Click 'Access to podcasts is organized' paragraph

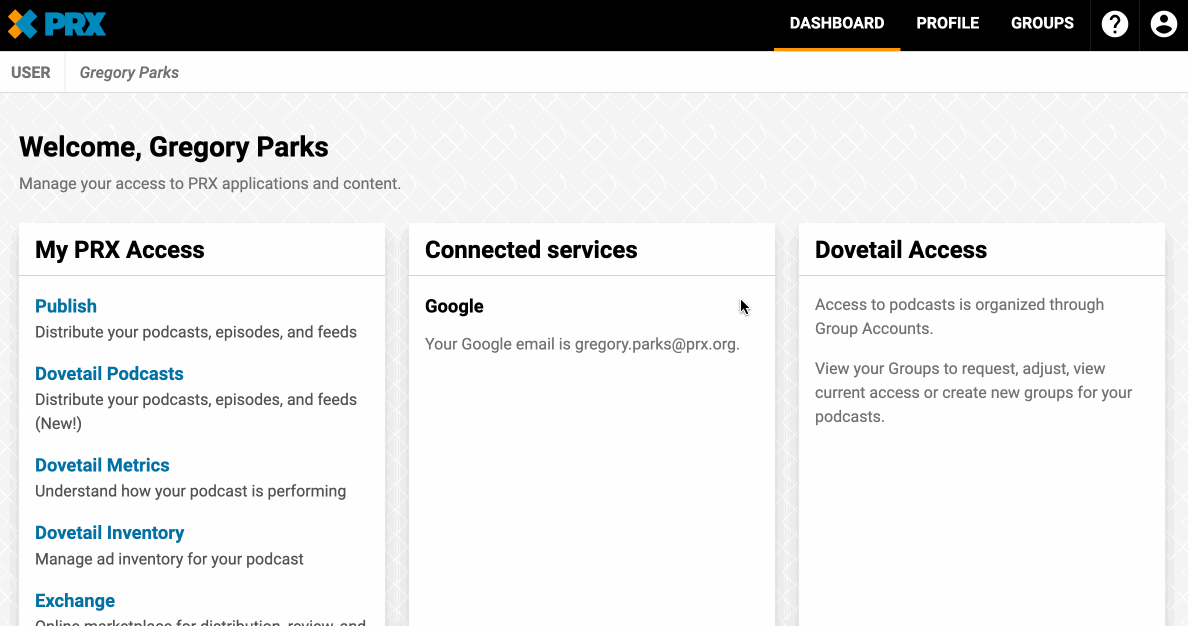point(959,317)
